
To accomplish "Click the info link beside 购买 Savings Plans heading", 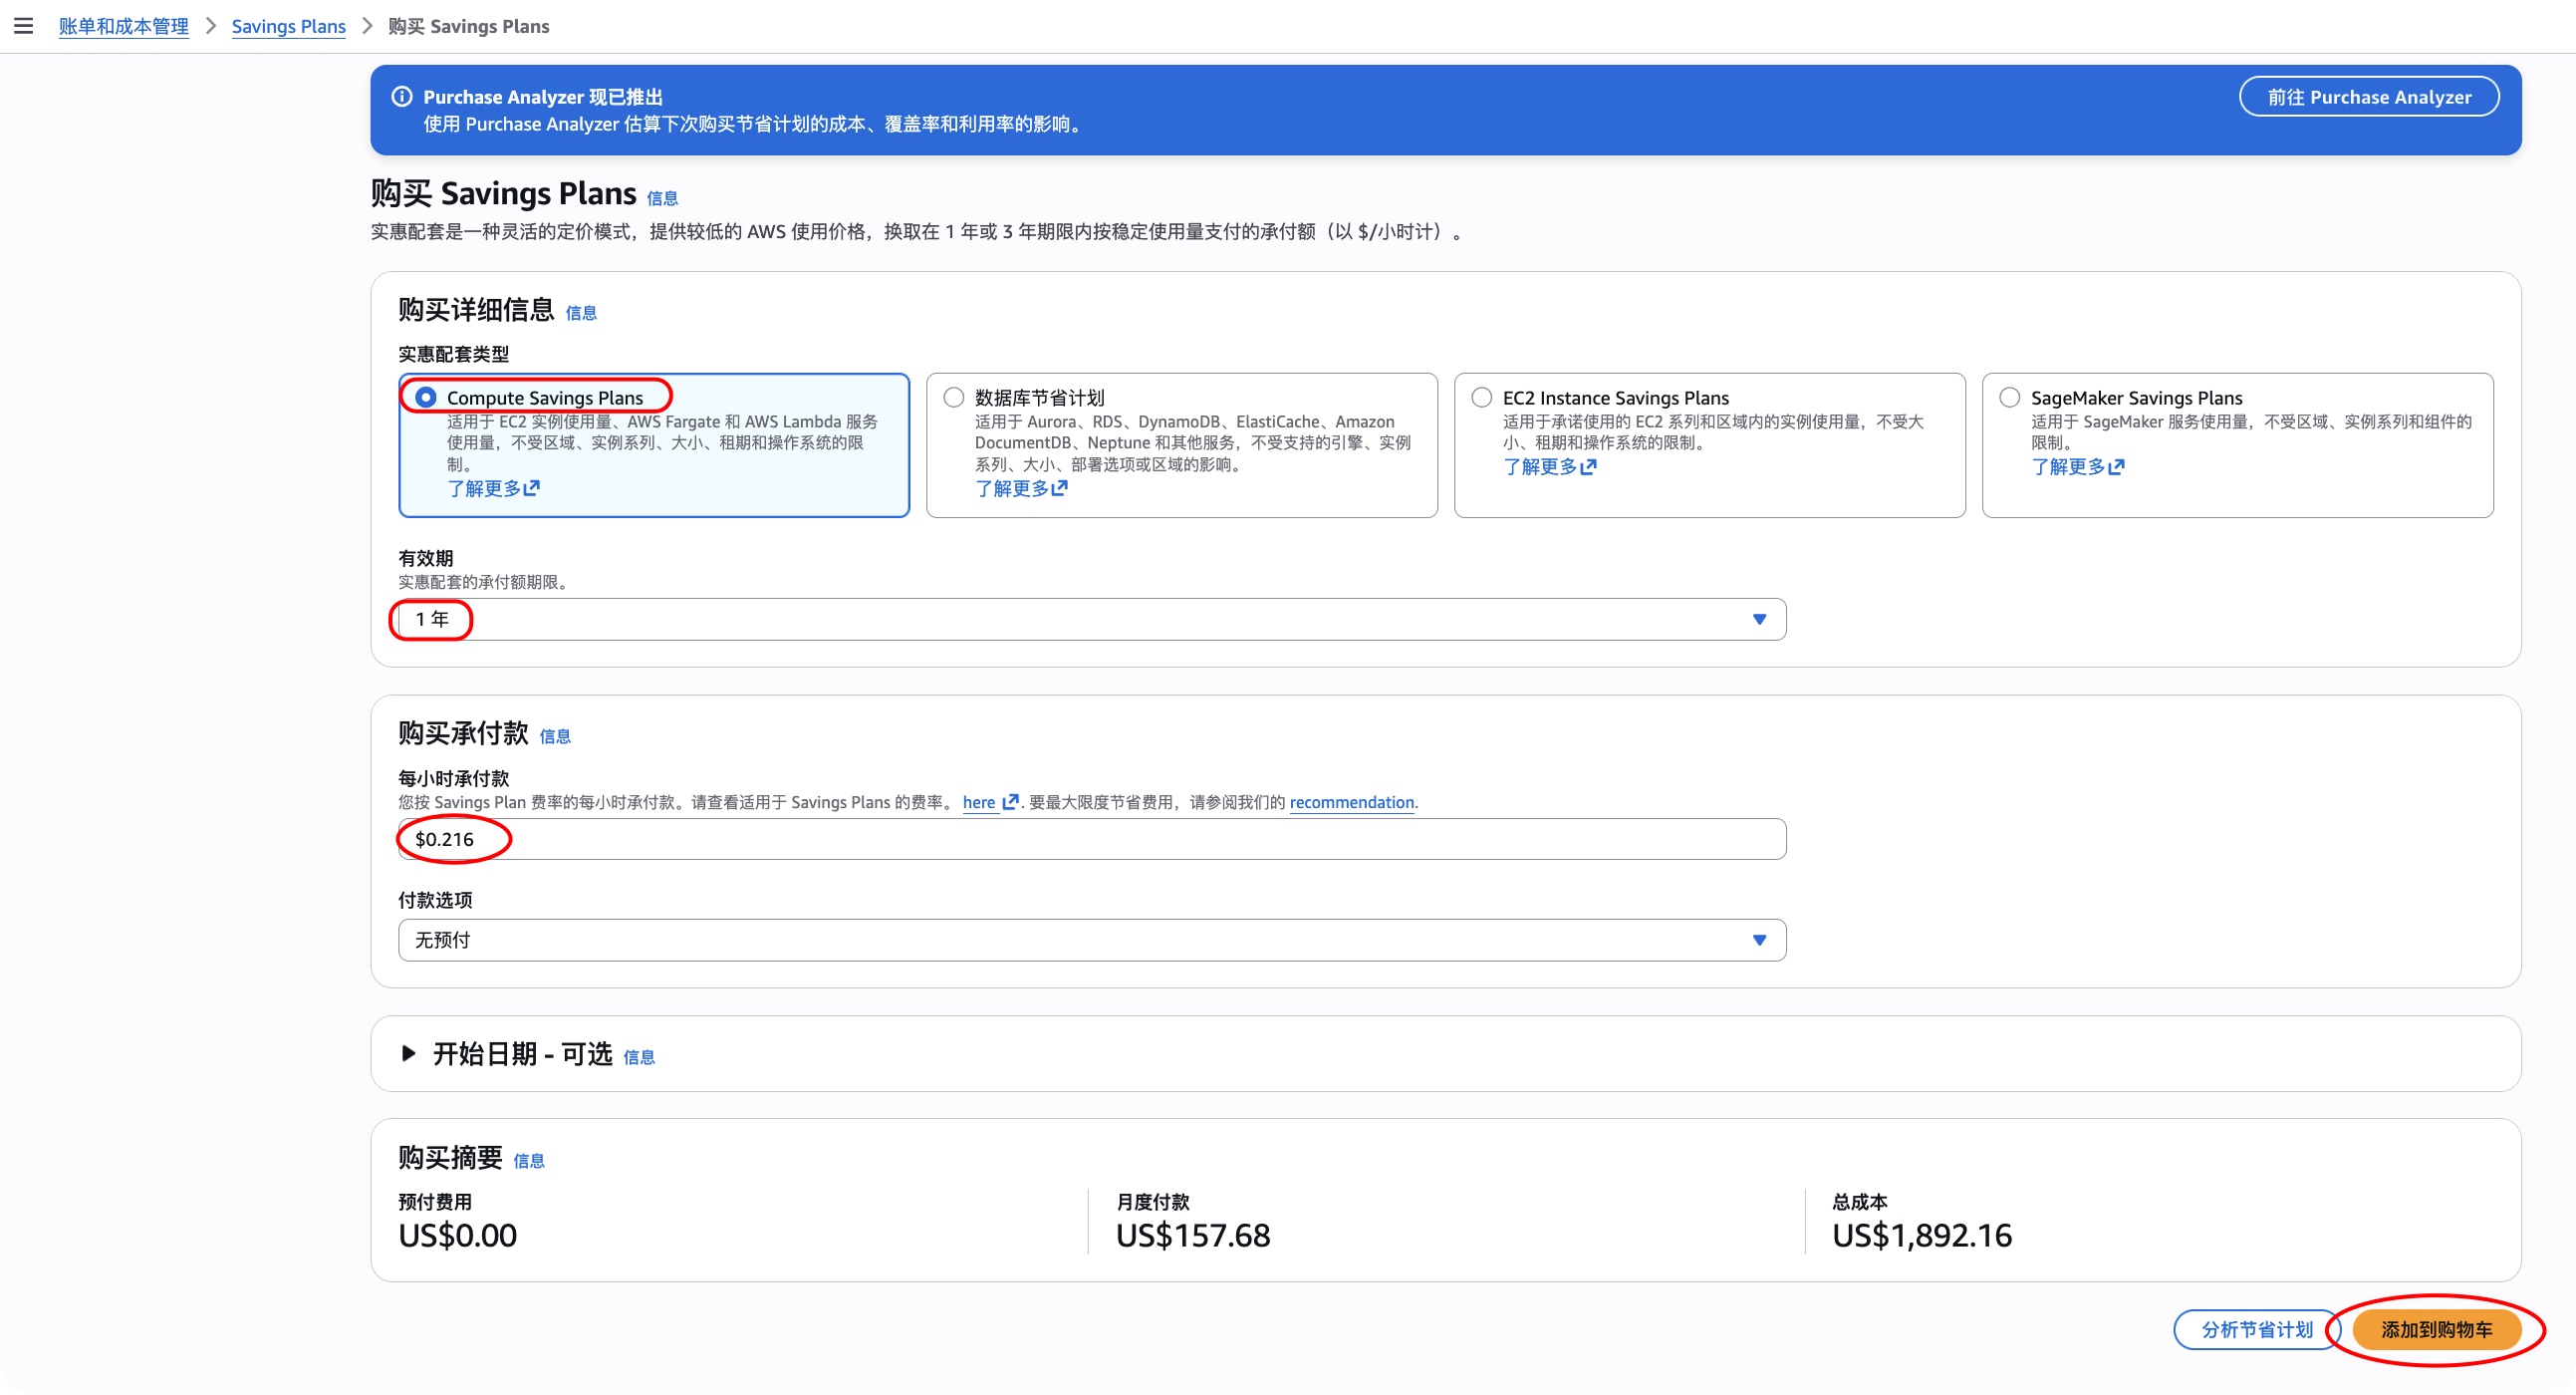I will (x=662, y=199).
